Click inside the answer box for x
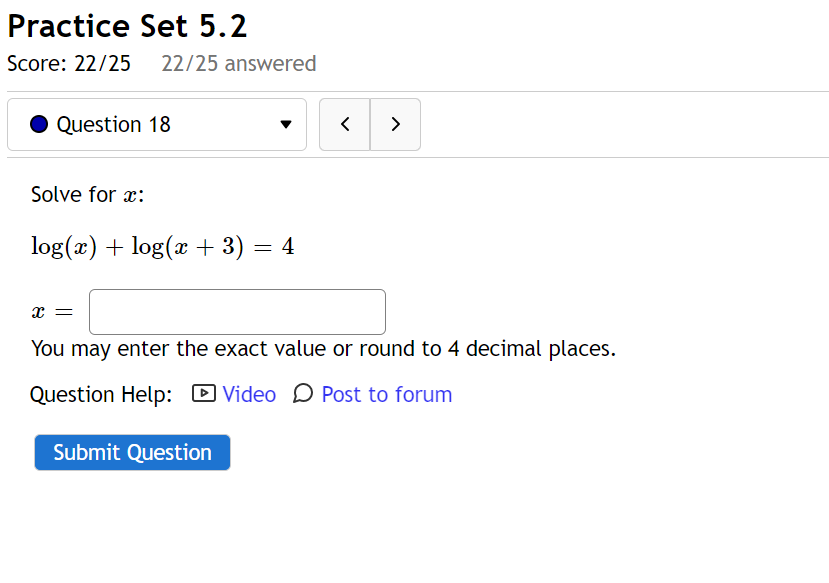 coord(236,311)
